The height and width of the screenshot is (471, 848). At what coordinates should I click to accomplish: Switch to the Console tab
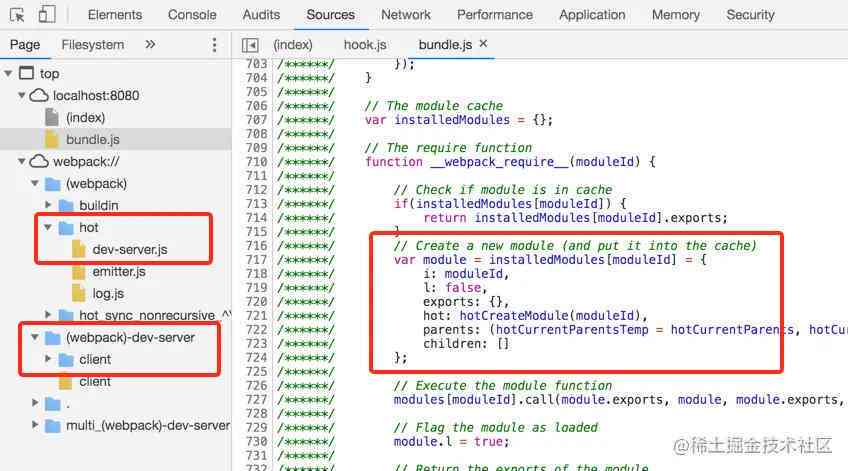click(x=192, y=15)
